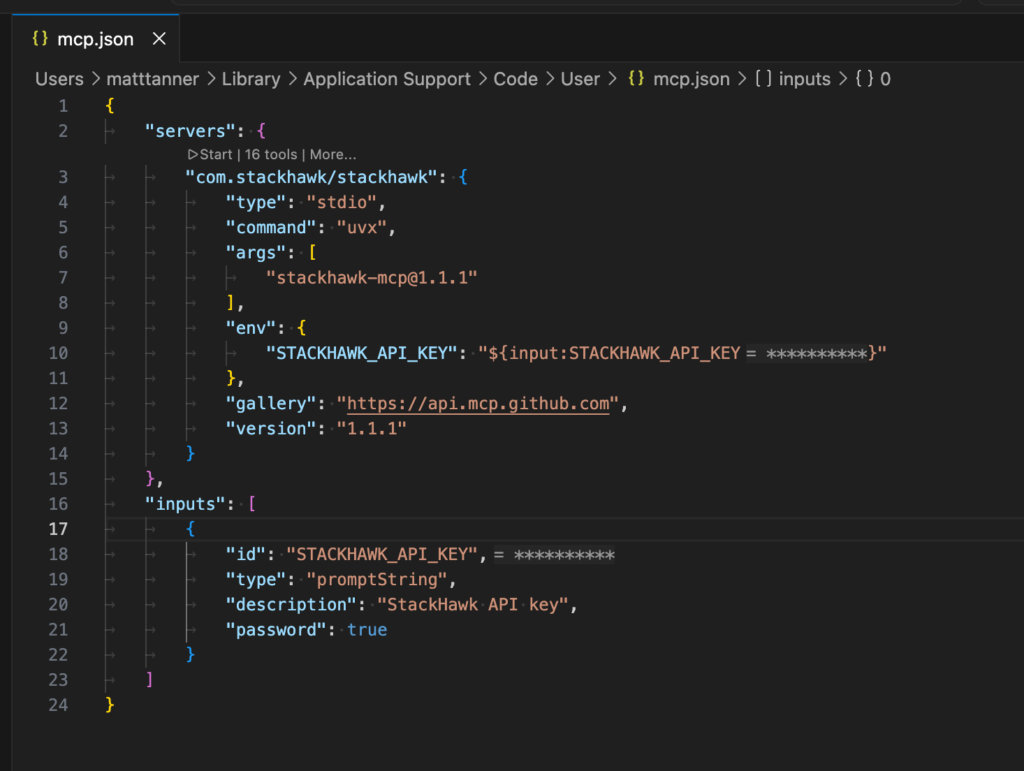The width and height of the screenshot is (1024, 771).
Task: Open the matttanner breadcrumb dropdown
Action: click(x=152, y=78)
